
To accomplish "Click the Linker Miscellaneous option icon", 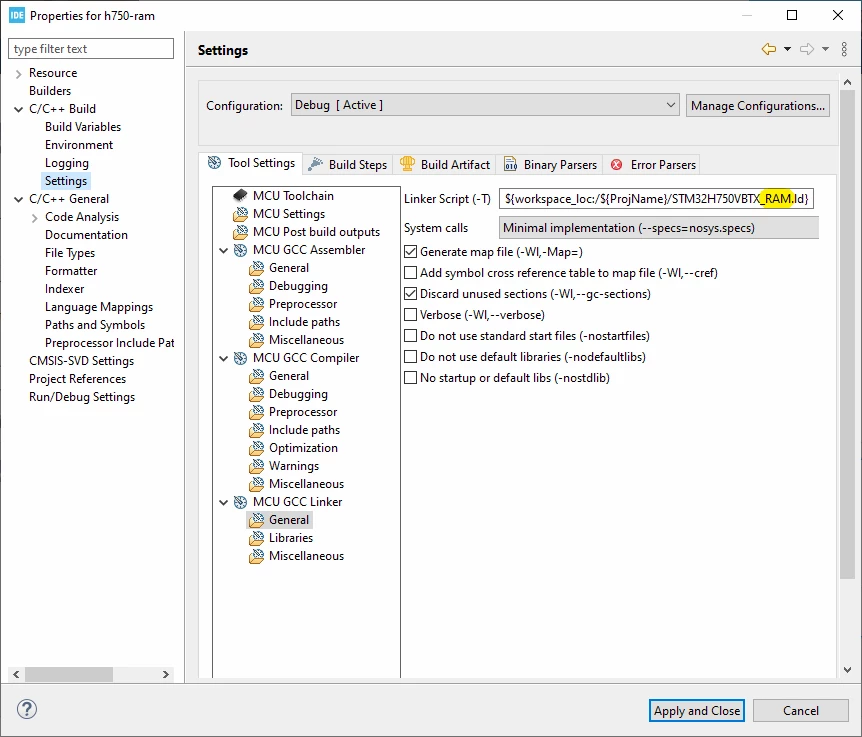I will pos(256,556).
